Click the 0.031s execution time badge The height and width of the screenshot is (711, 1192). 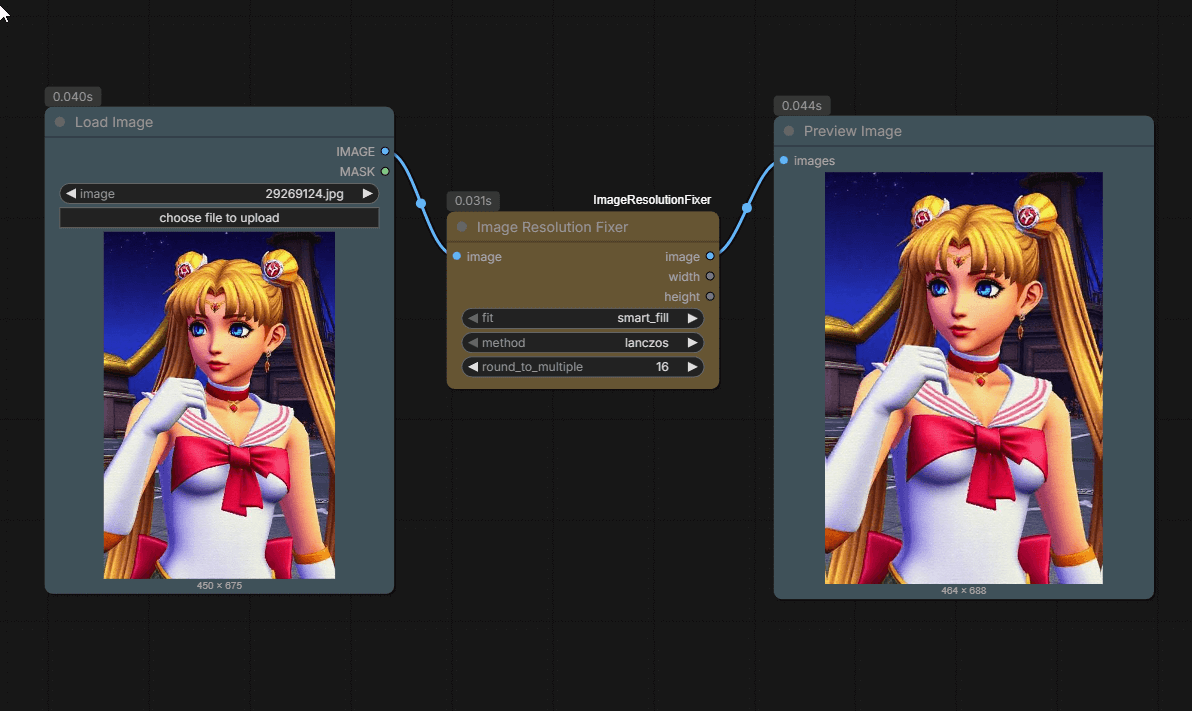473,201
